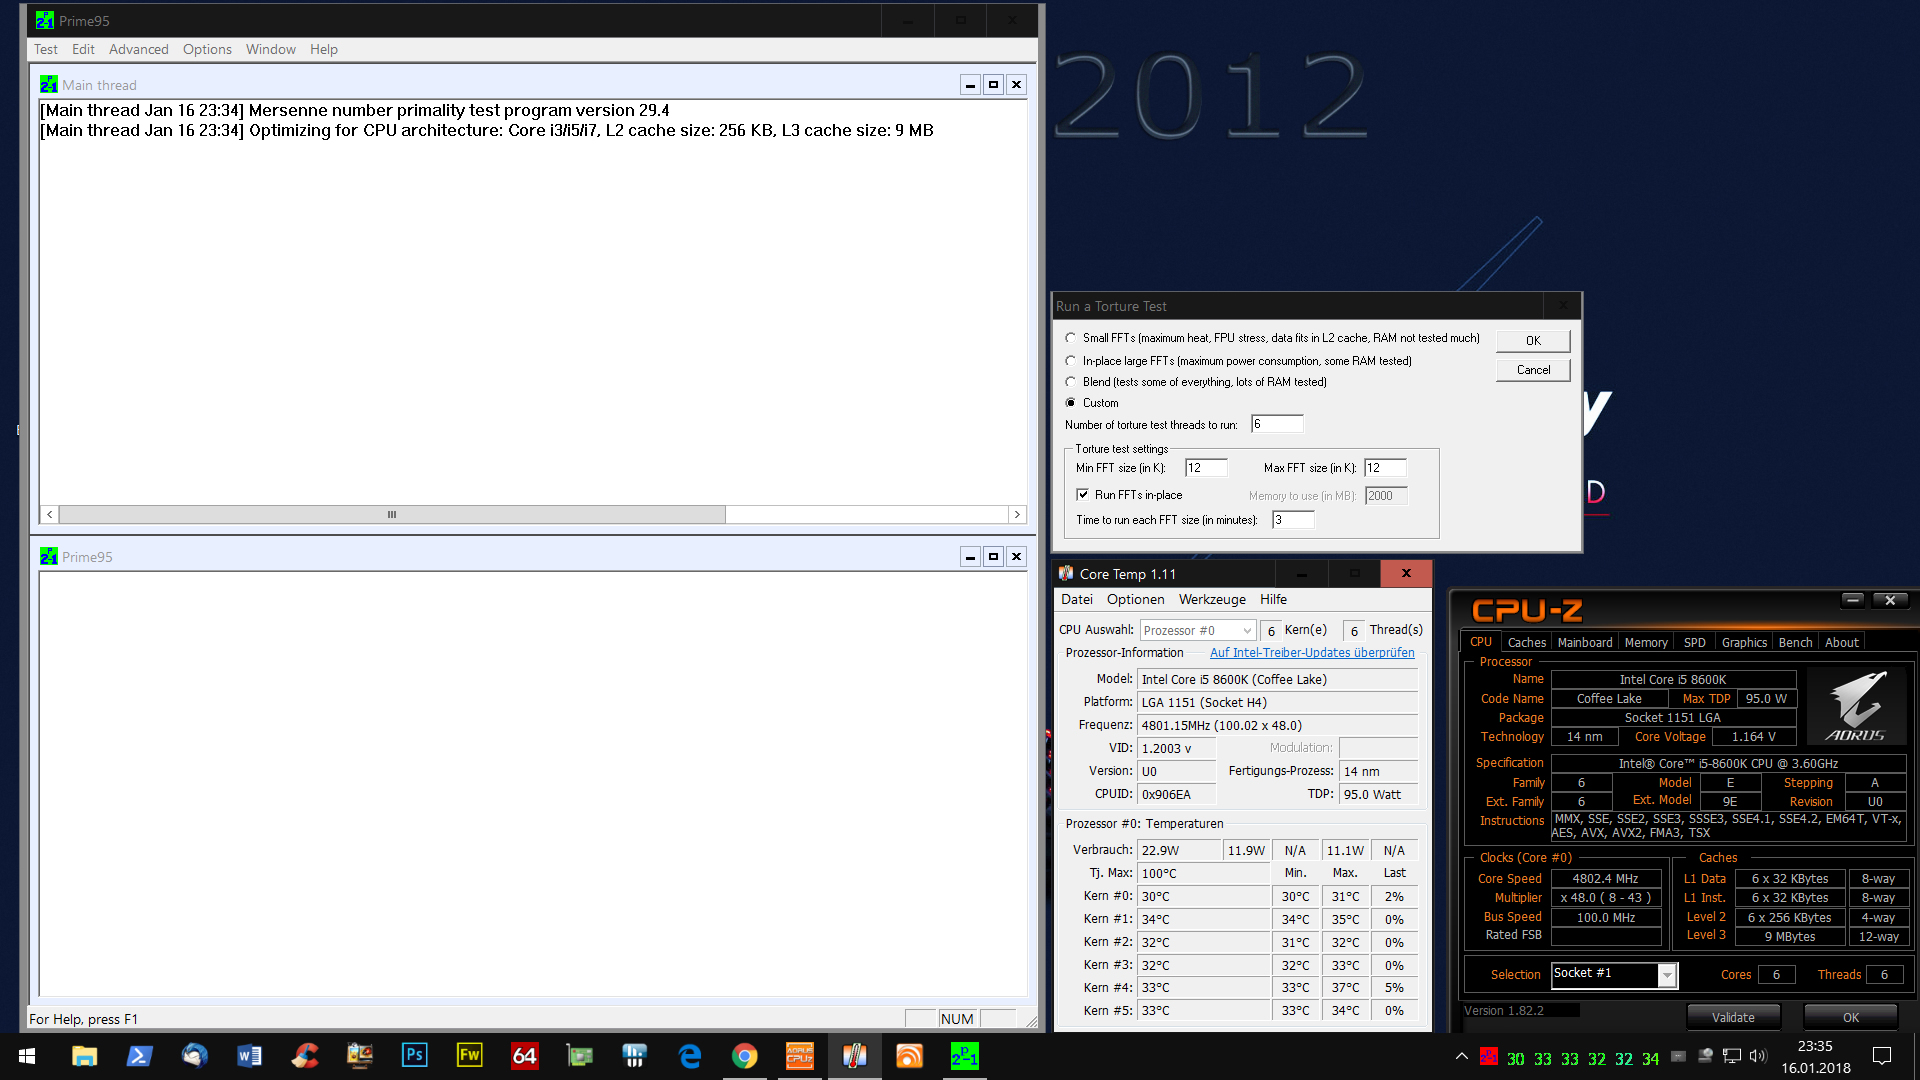
Task: Show hidden system tray icons
Action: pos(1461,1056)
